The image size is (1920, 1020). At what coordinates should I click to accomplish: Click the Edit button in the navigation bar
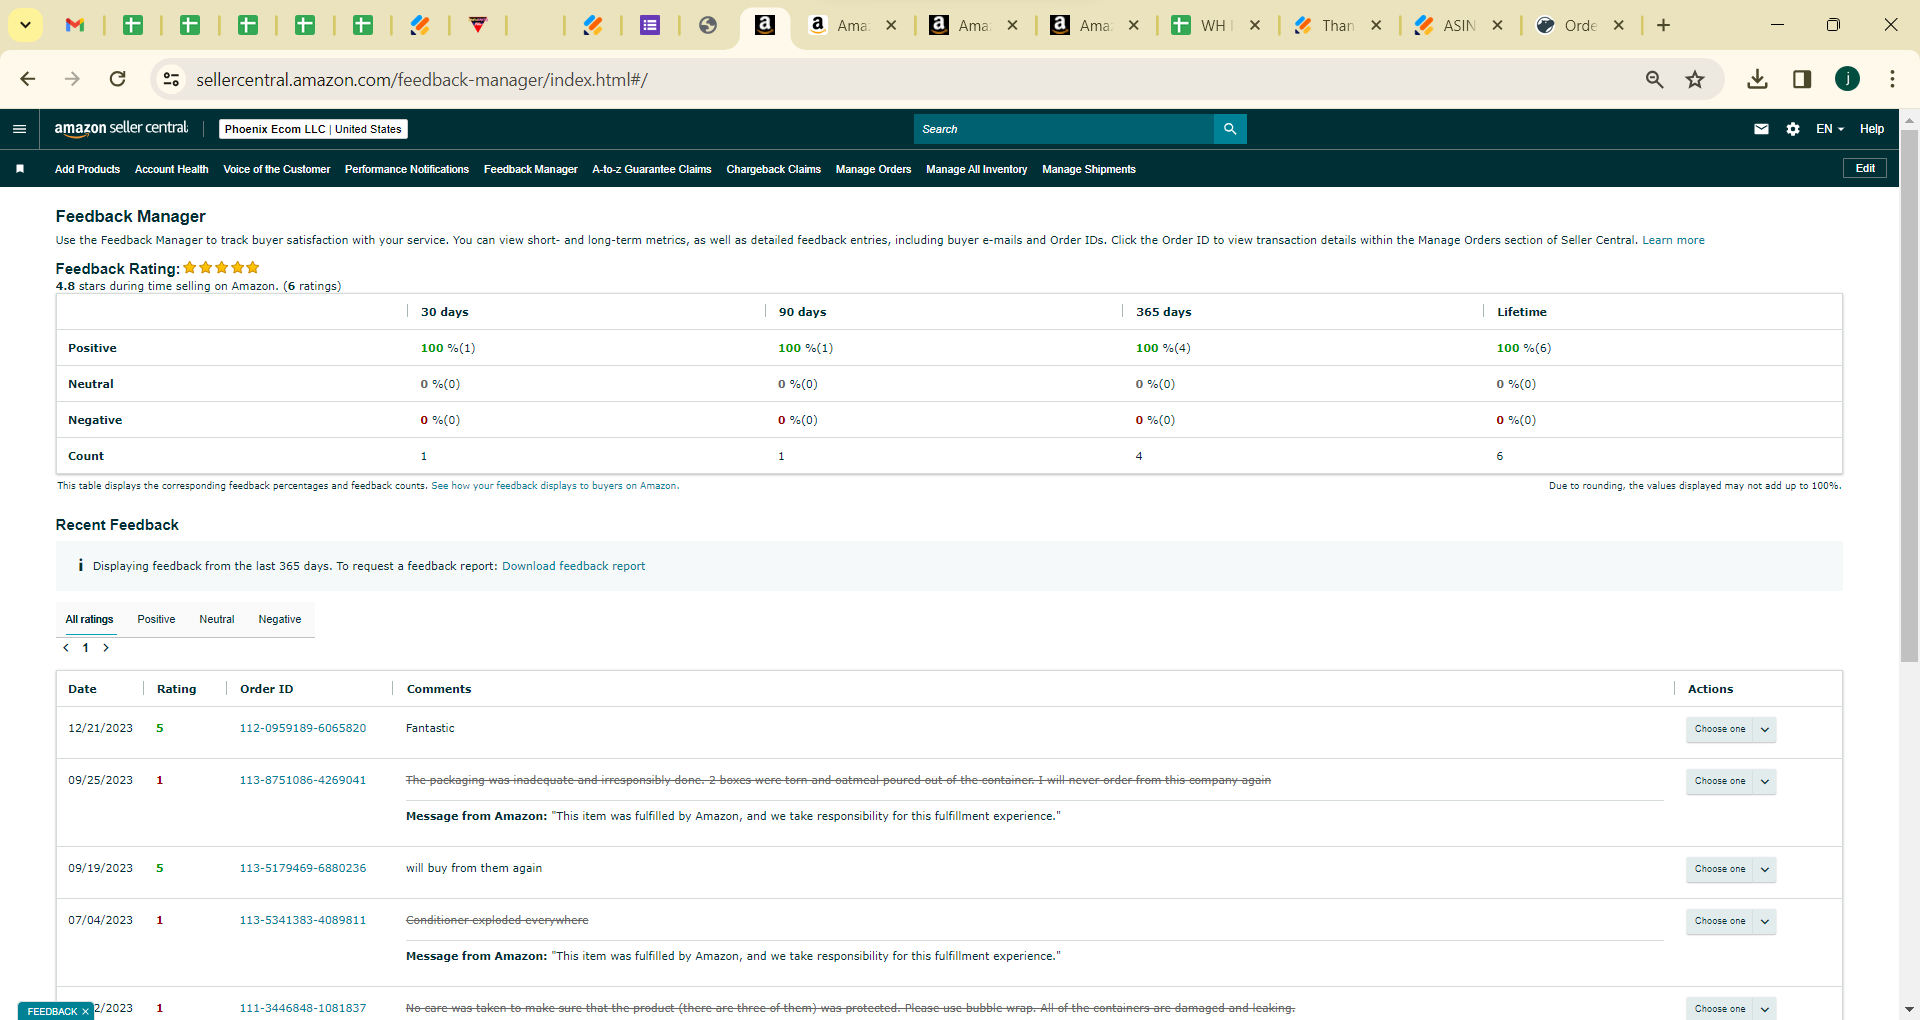click(x=1865, y=168)
